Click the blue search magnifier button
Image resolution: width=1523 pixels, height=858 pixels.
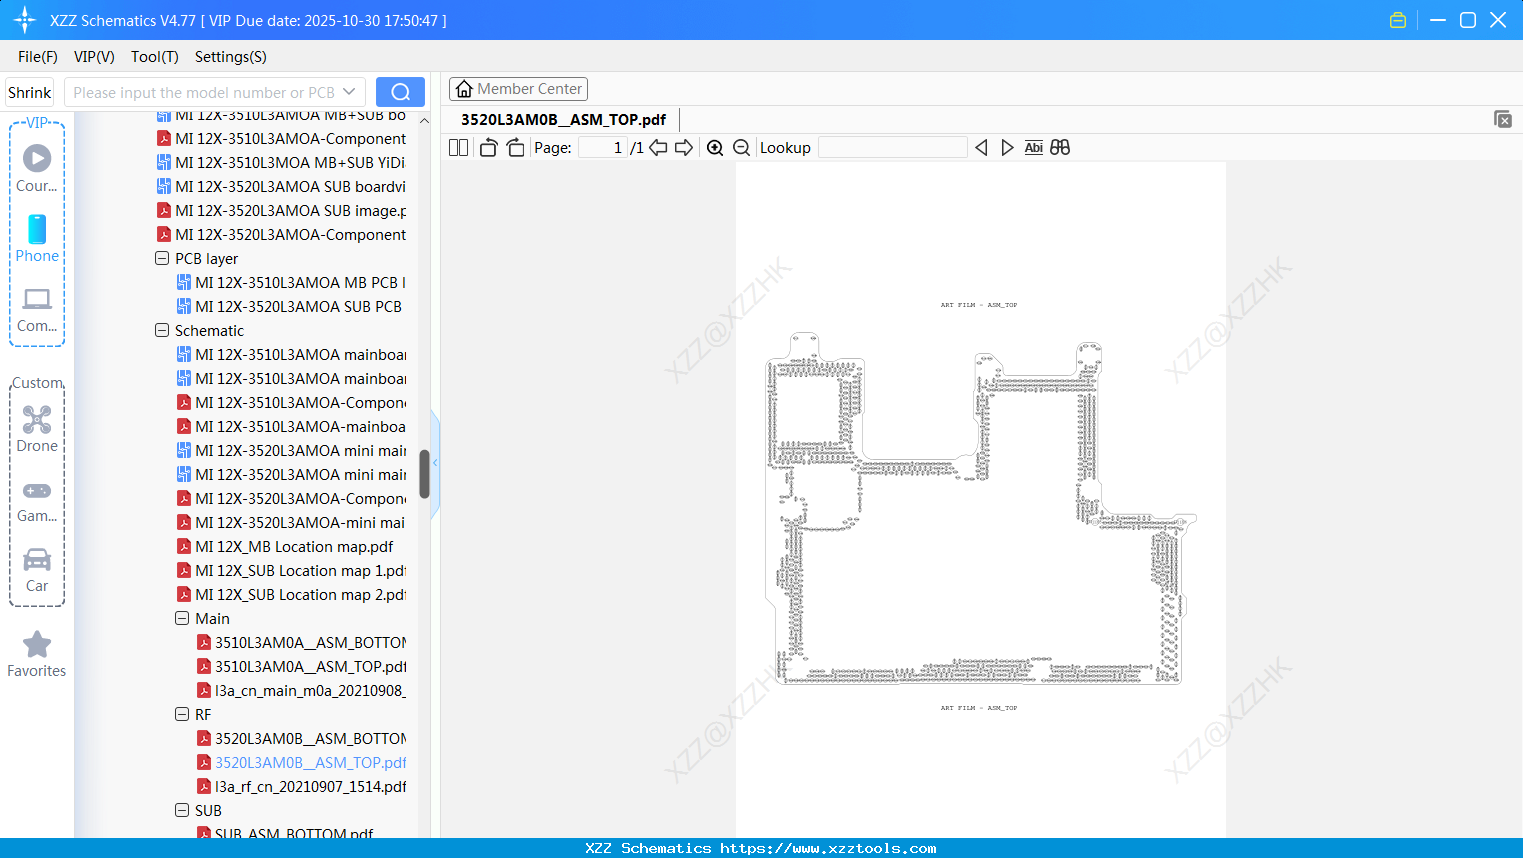400,92
